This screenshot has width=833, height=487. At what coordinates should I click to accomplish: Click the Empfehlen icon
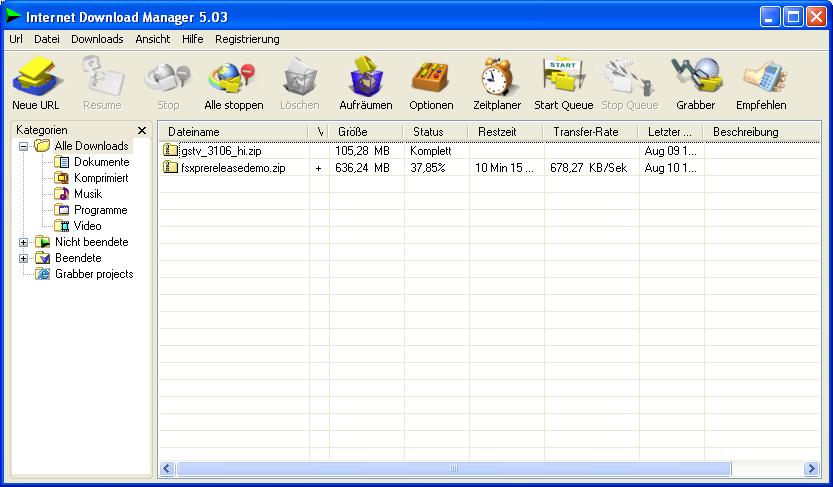point(764,79)
